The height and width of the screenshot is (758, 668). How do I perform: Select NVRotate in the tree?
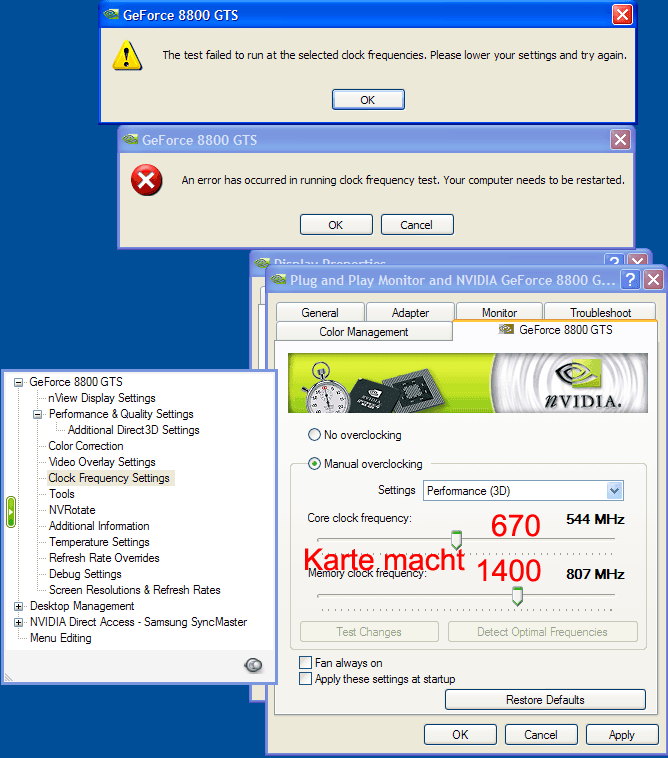coord(72,510)
